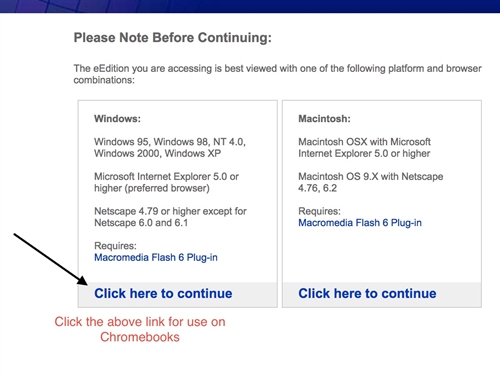Click 'Windows 95, Windows 98, NT 4.0' text

pos(170,142)
